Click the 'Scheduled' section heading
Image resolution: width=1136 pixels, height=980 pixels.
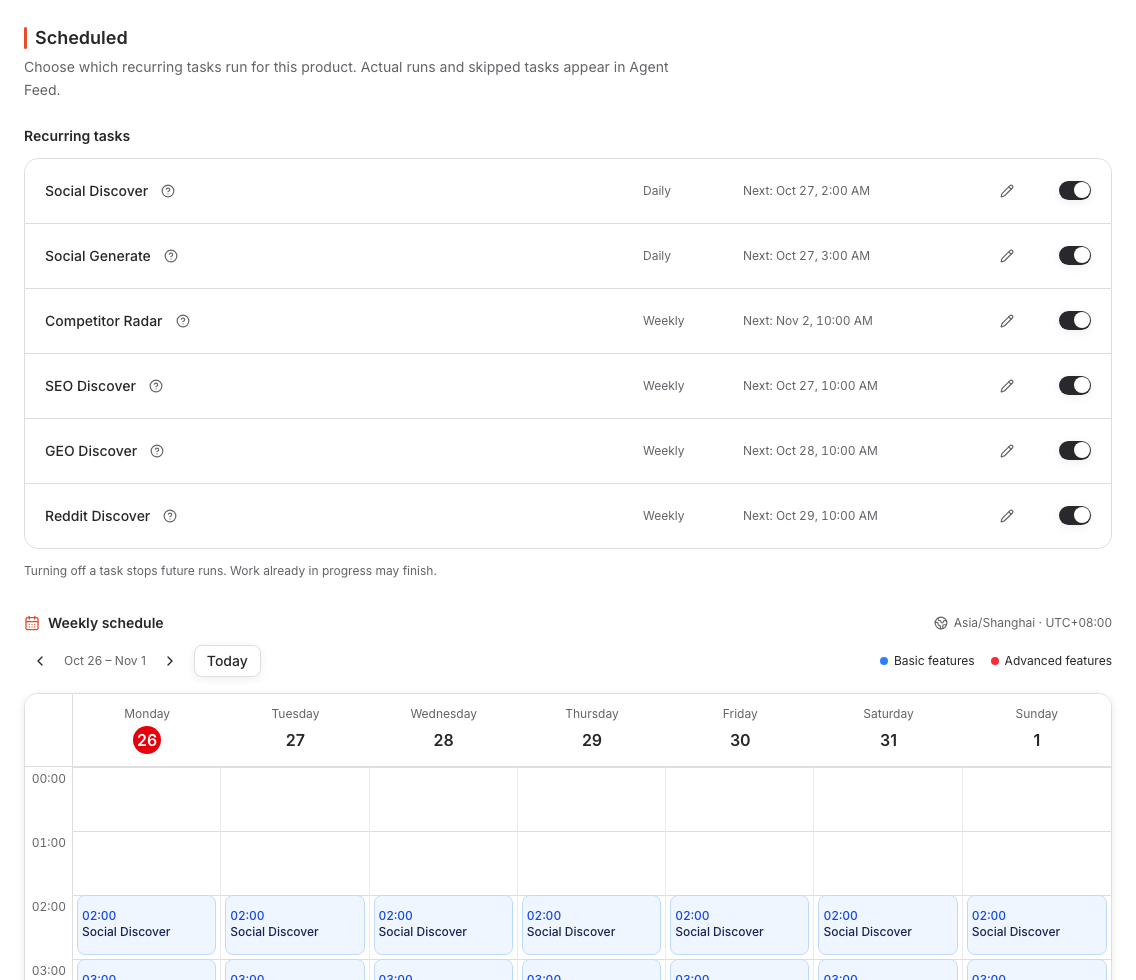[81, 38]
